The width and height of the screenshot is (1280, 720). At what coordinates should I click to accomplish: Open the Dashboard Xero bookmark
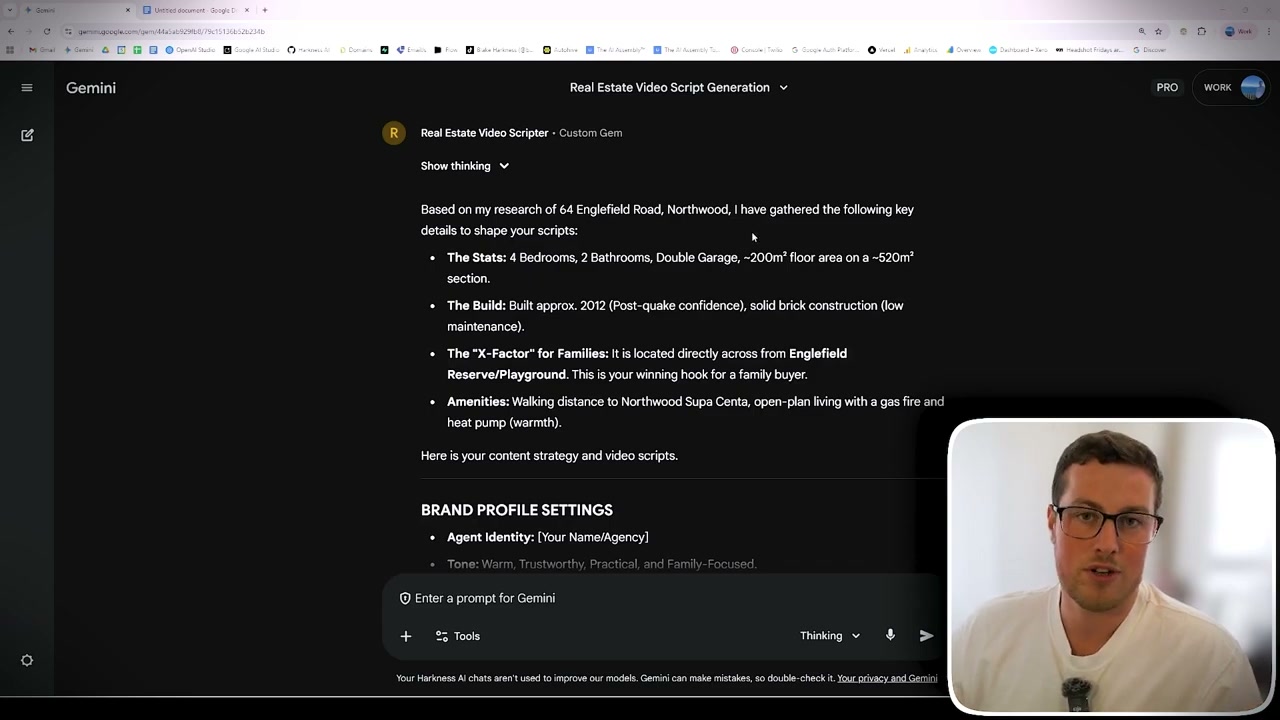[1019, 50]
